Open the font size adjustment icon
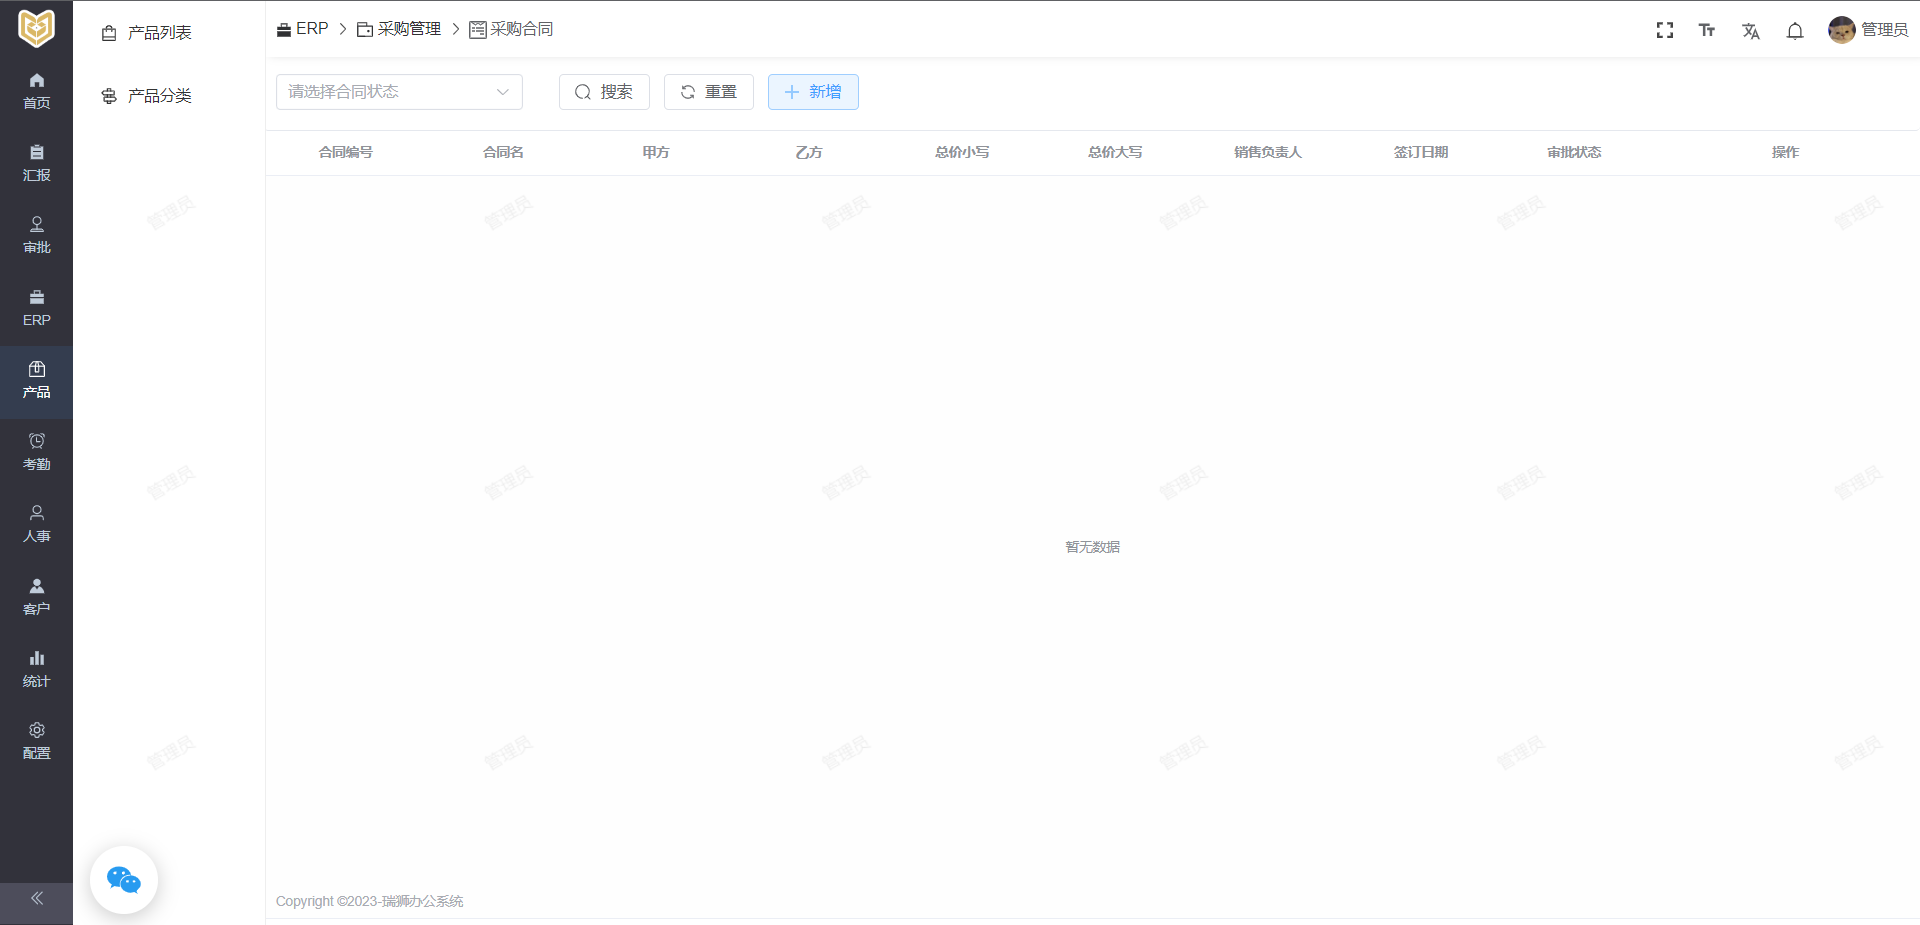The image size is (1920, 925). point(1707,31)
